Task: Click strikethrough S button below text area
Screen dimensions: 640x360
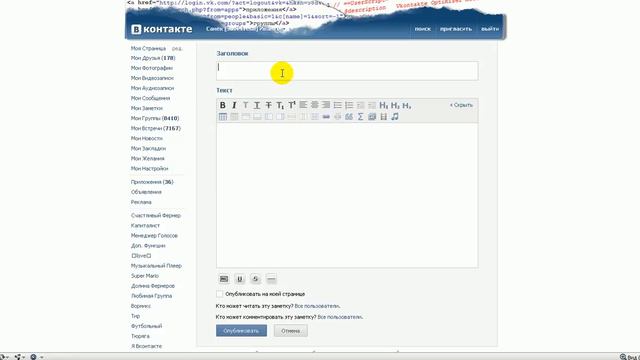Action: click(x=256, y=279)
